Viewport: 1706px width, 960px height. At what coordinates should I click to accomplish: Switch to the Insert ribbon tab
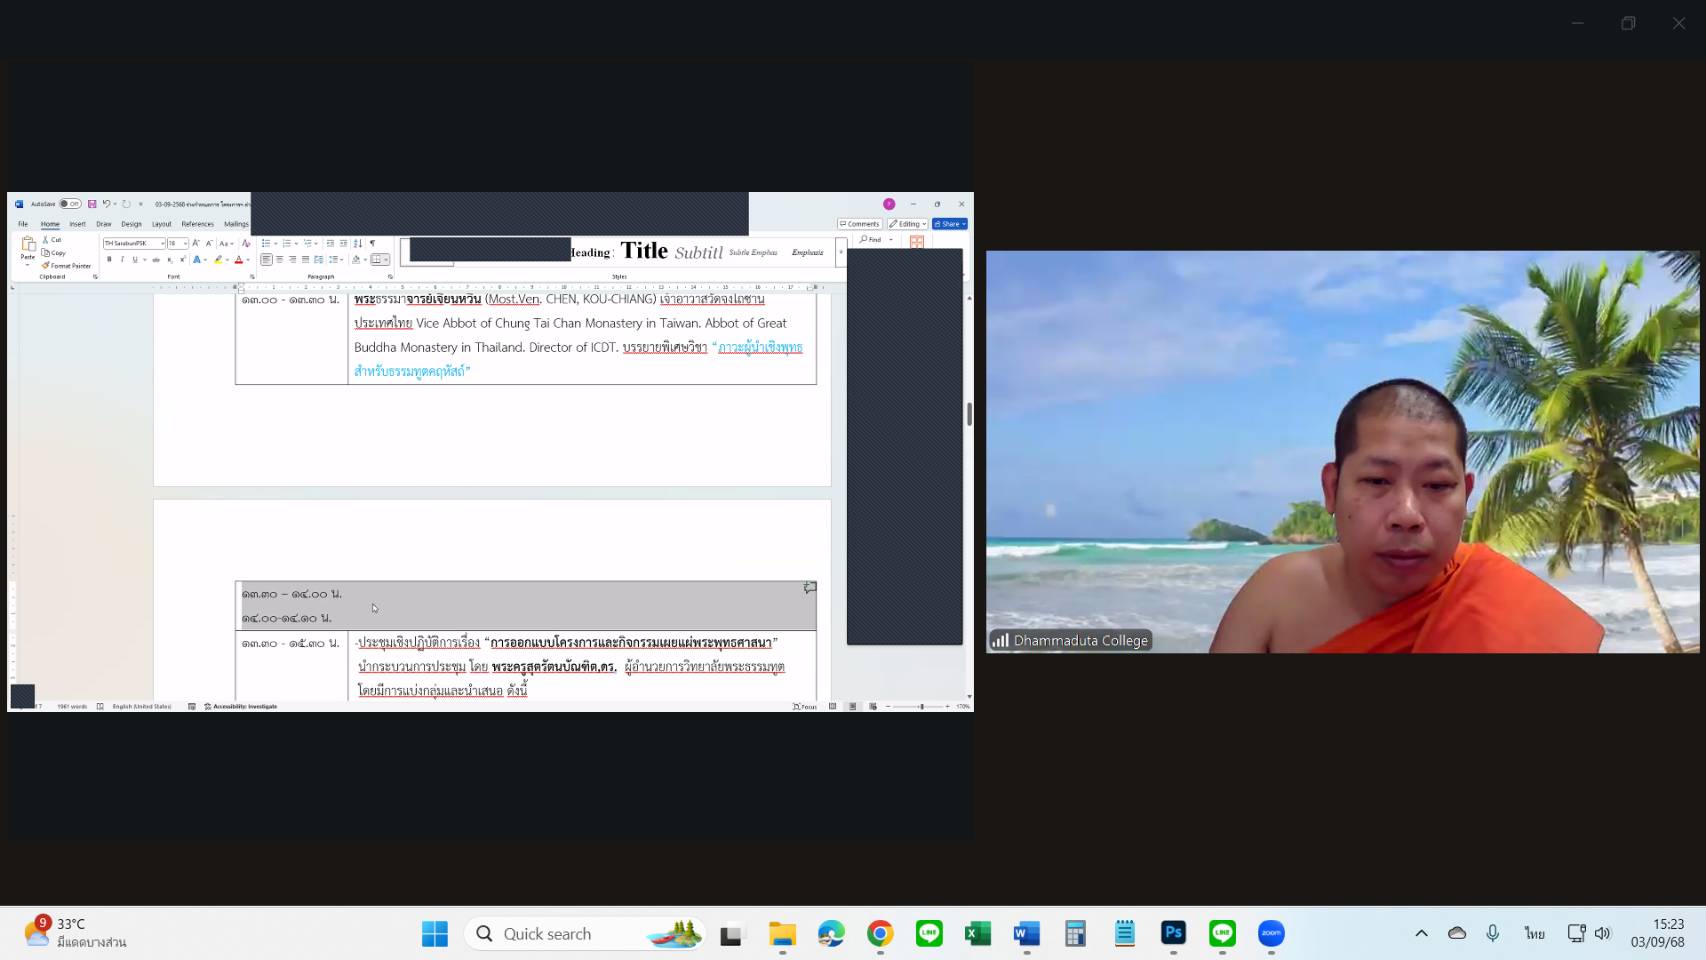pyautogui.click(x=78, y=224)
